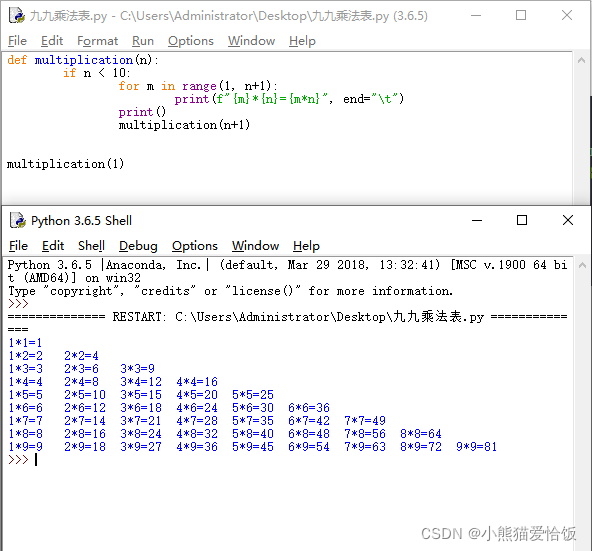Viewport: 592px width, 551px height.
Task: Click output '4*4=16' in shell
Action: click(197, 382)
